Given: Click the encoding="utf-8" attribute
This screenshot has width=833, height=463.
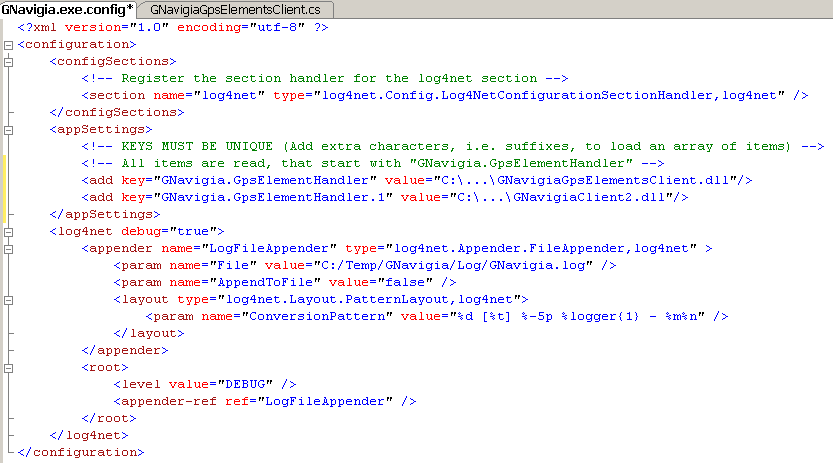Looking at the screenshot, I should [x=241, y=28].
